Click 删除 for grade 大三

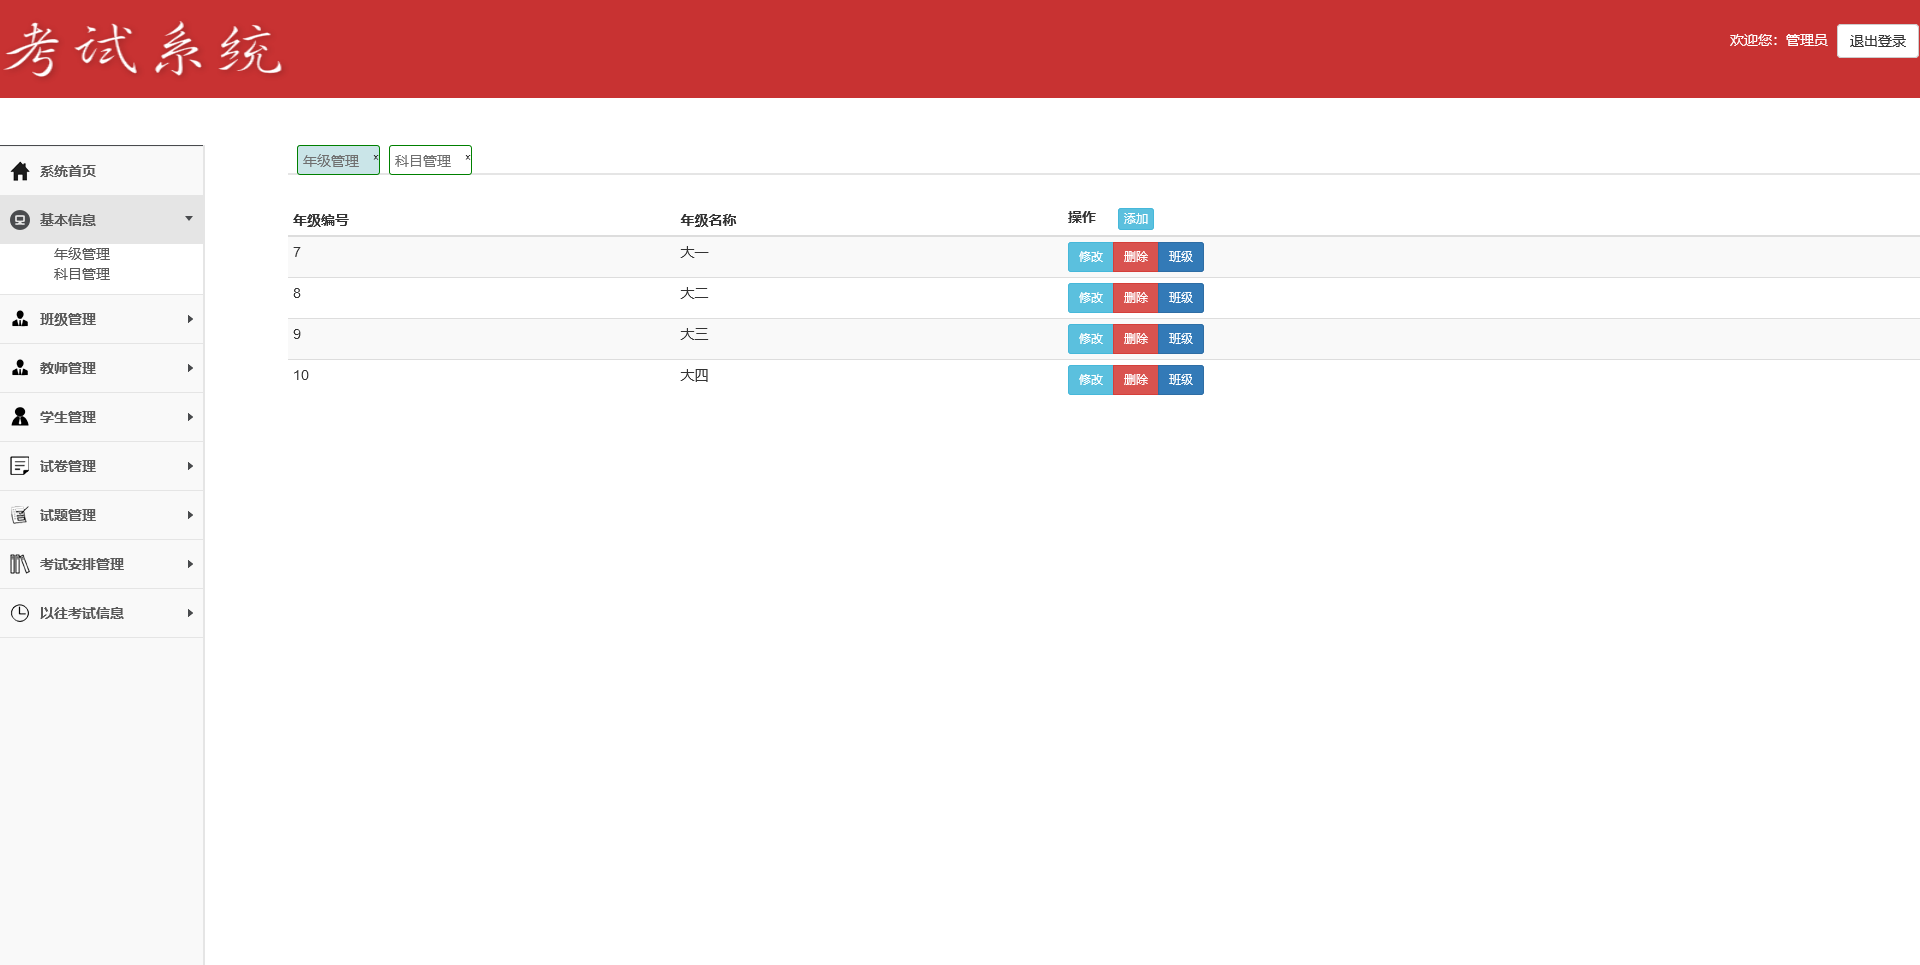pyautogui.click(x=1135, y=339)
